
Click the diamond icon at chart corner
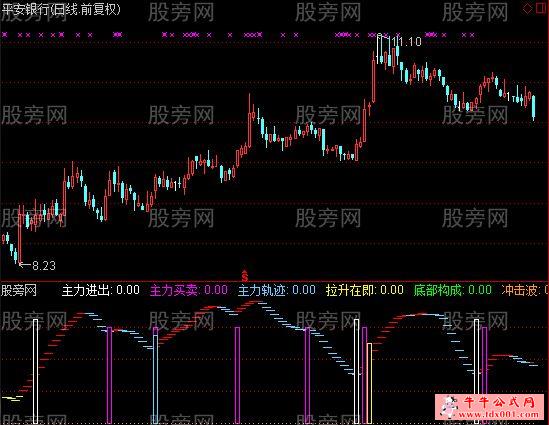(x=527, y=9)
